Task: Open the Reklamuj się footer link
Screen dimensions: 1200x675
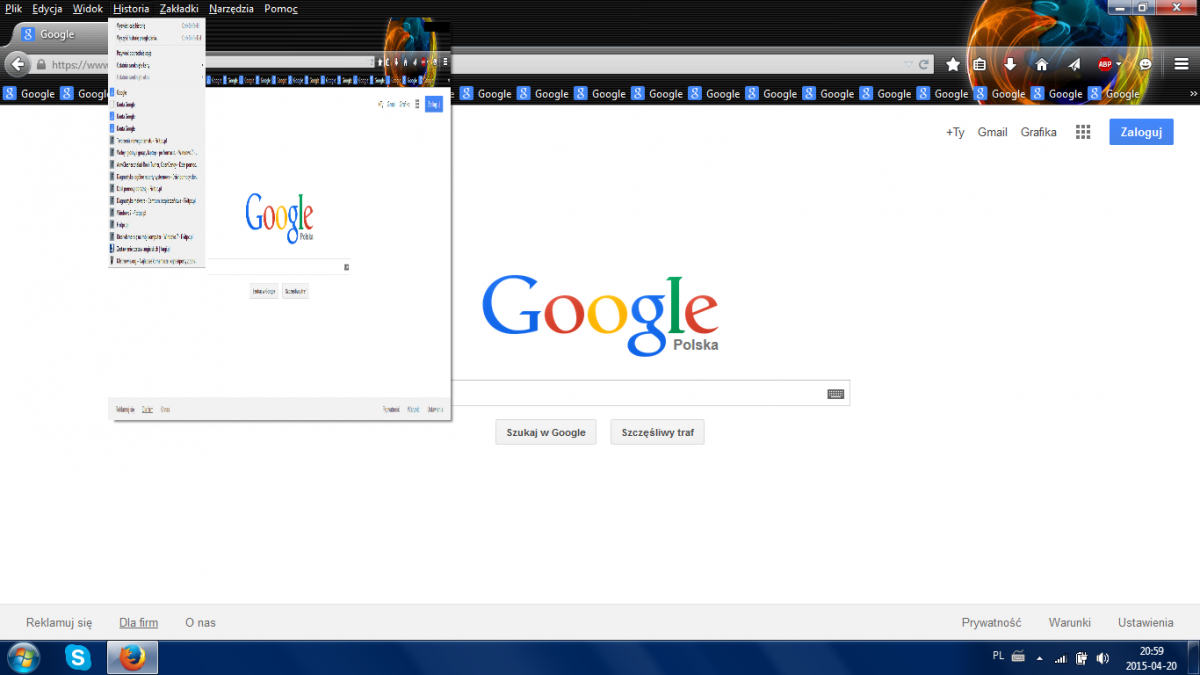Action: click(x=59, y=622)
